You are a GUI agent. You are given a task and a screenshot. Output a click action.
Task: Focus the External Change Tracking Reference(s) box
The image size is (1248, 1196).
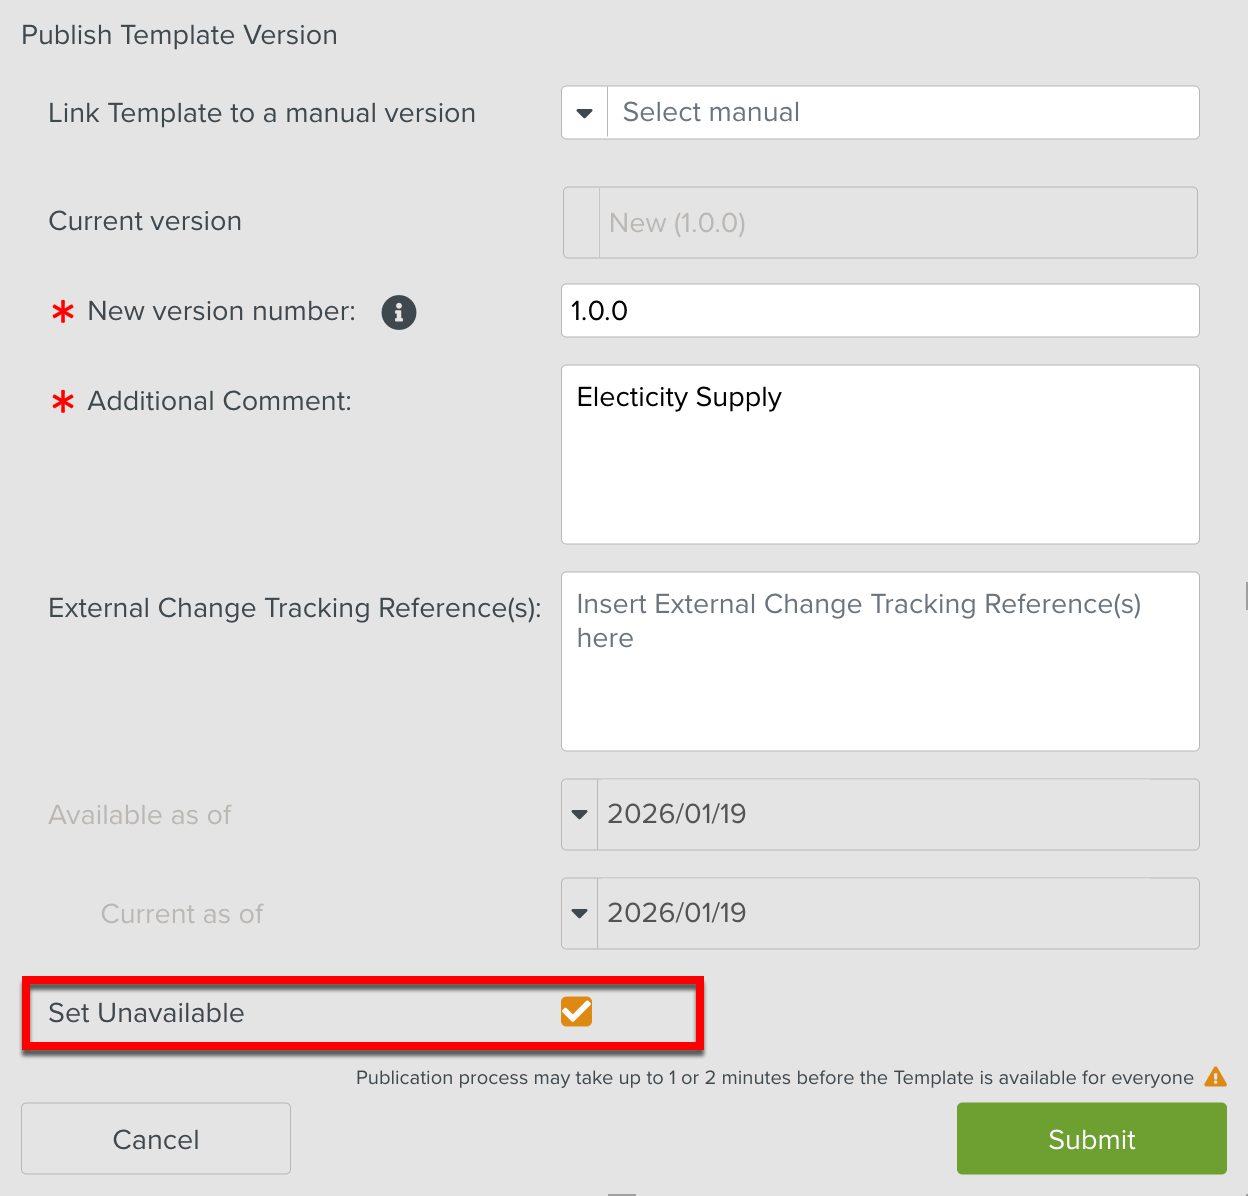point(880,661)
